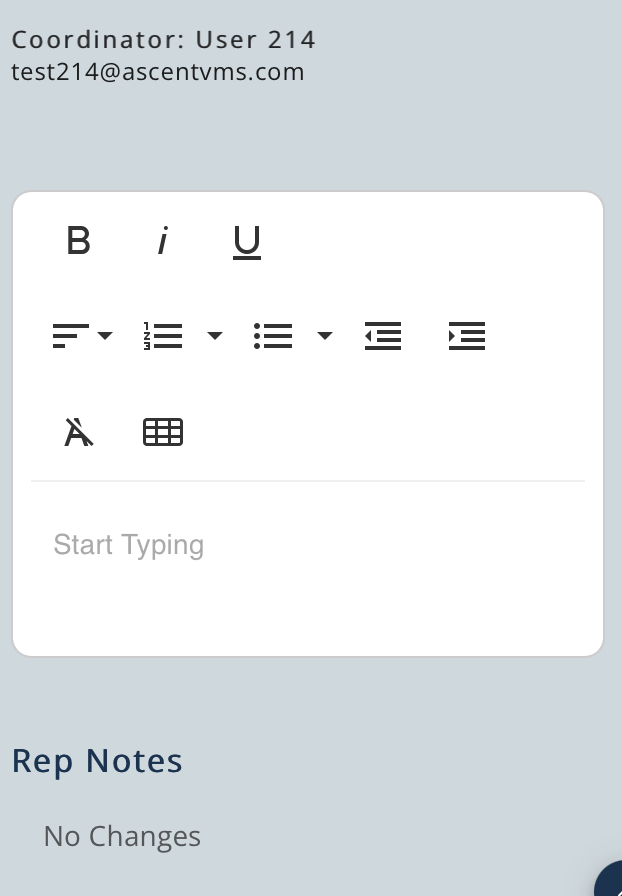The height and width of the screenshot is (896, 622).
Task: Select the Rep Notes heading
Action: point(97,761)
